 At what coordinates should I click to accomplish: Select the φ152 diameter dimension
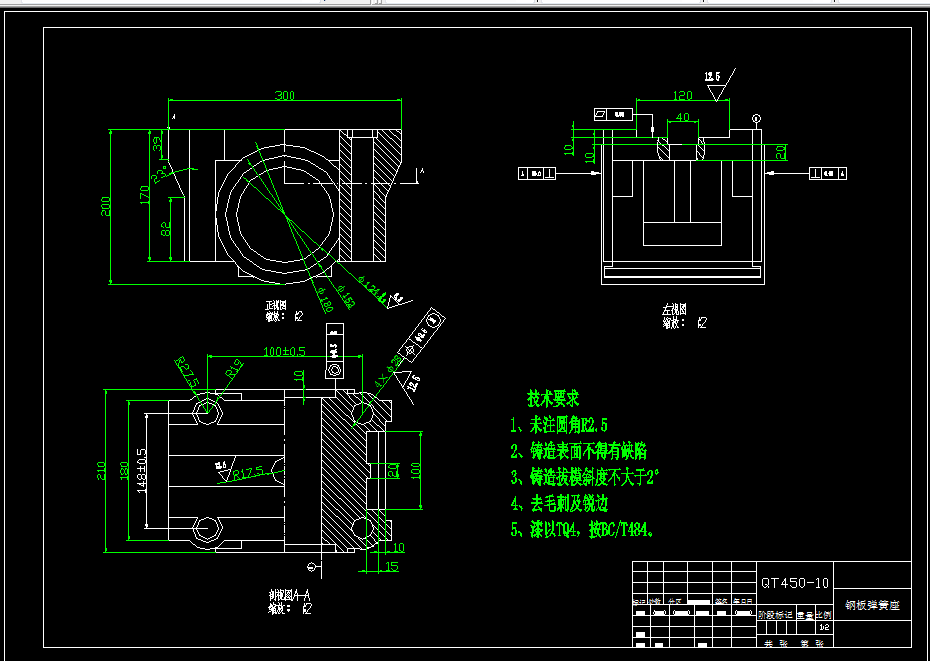click(x=345, y=297)
